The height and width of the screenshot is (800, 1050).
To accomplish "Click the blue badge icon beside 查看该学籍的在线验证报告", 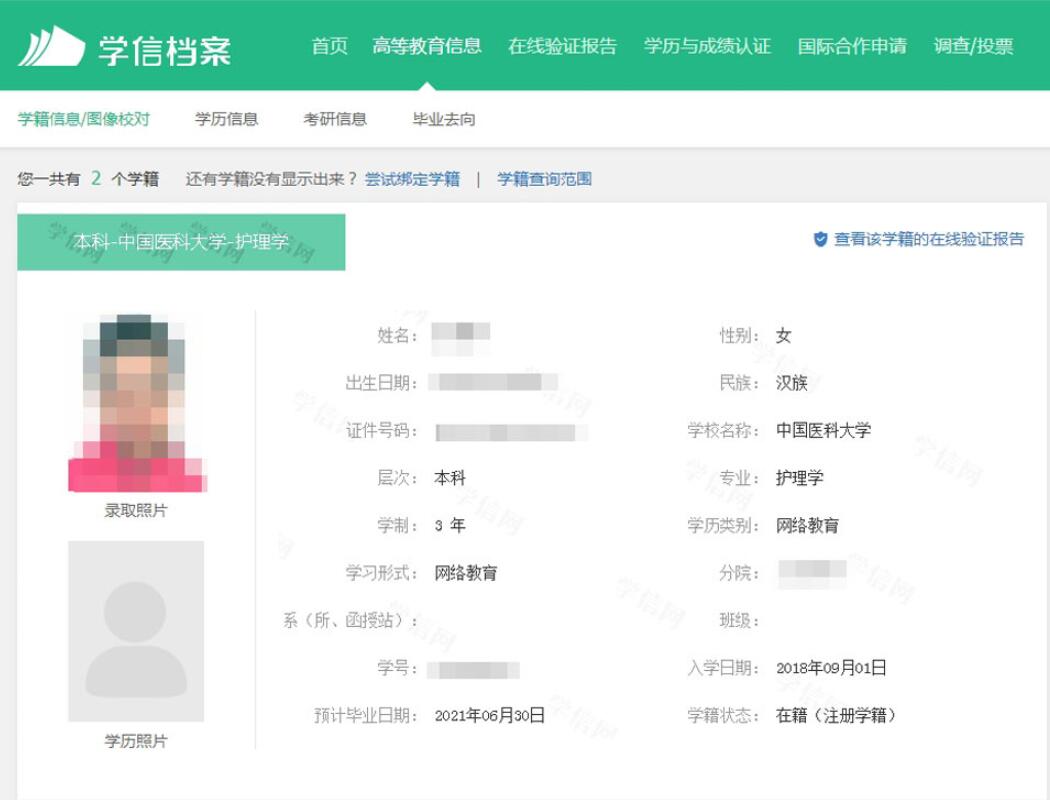I will (x=821, y=238).
